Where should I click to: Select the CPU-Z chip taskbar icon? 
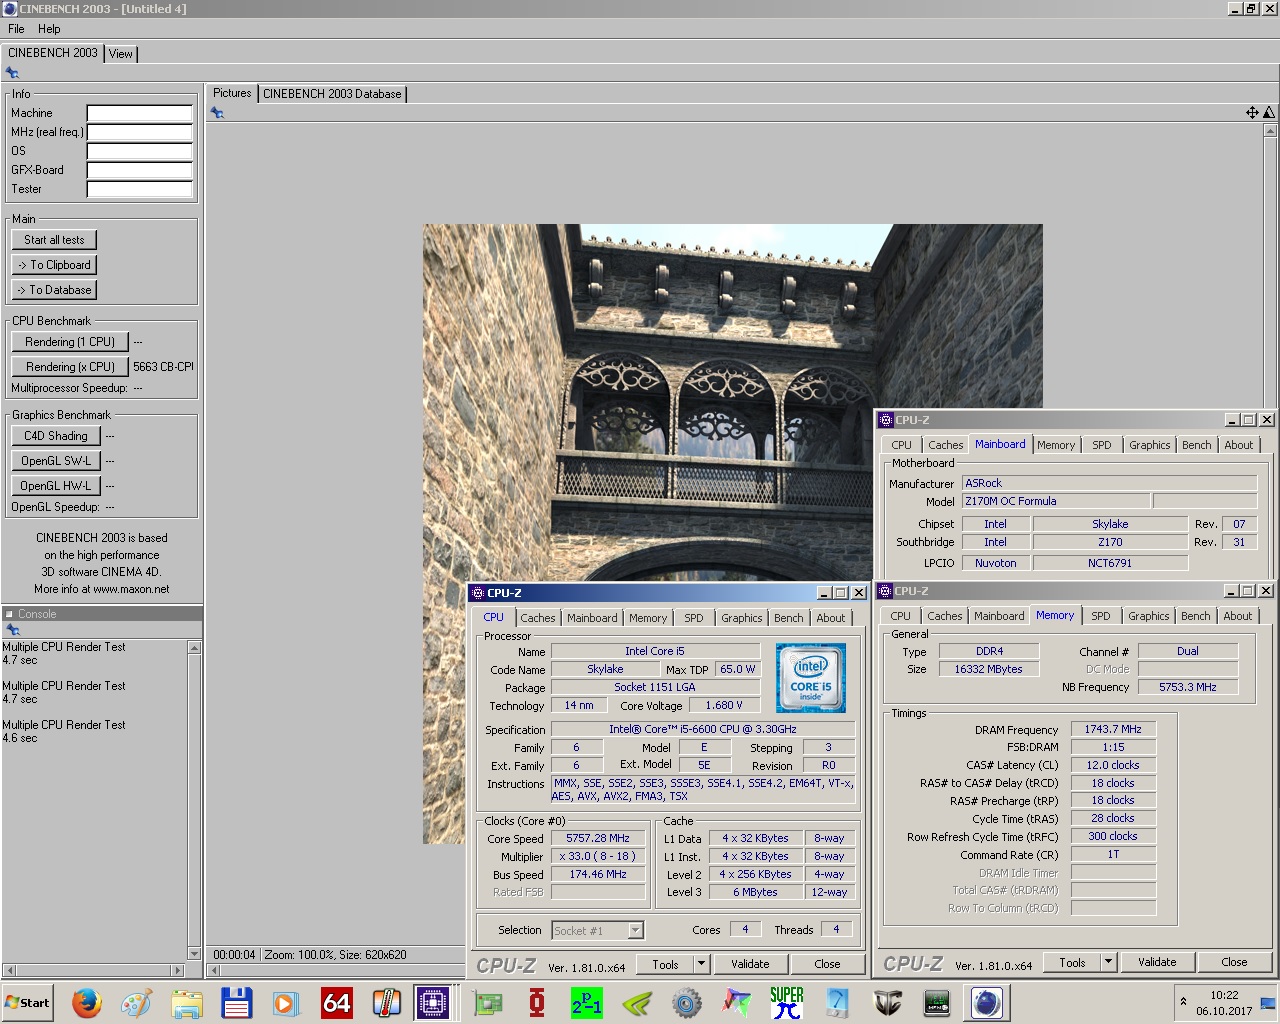pyautogui.click(x=433, y=1002)
